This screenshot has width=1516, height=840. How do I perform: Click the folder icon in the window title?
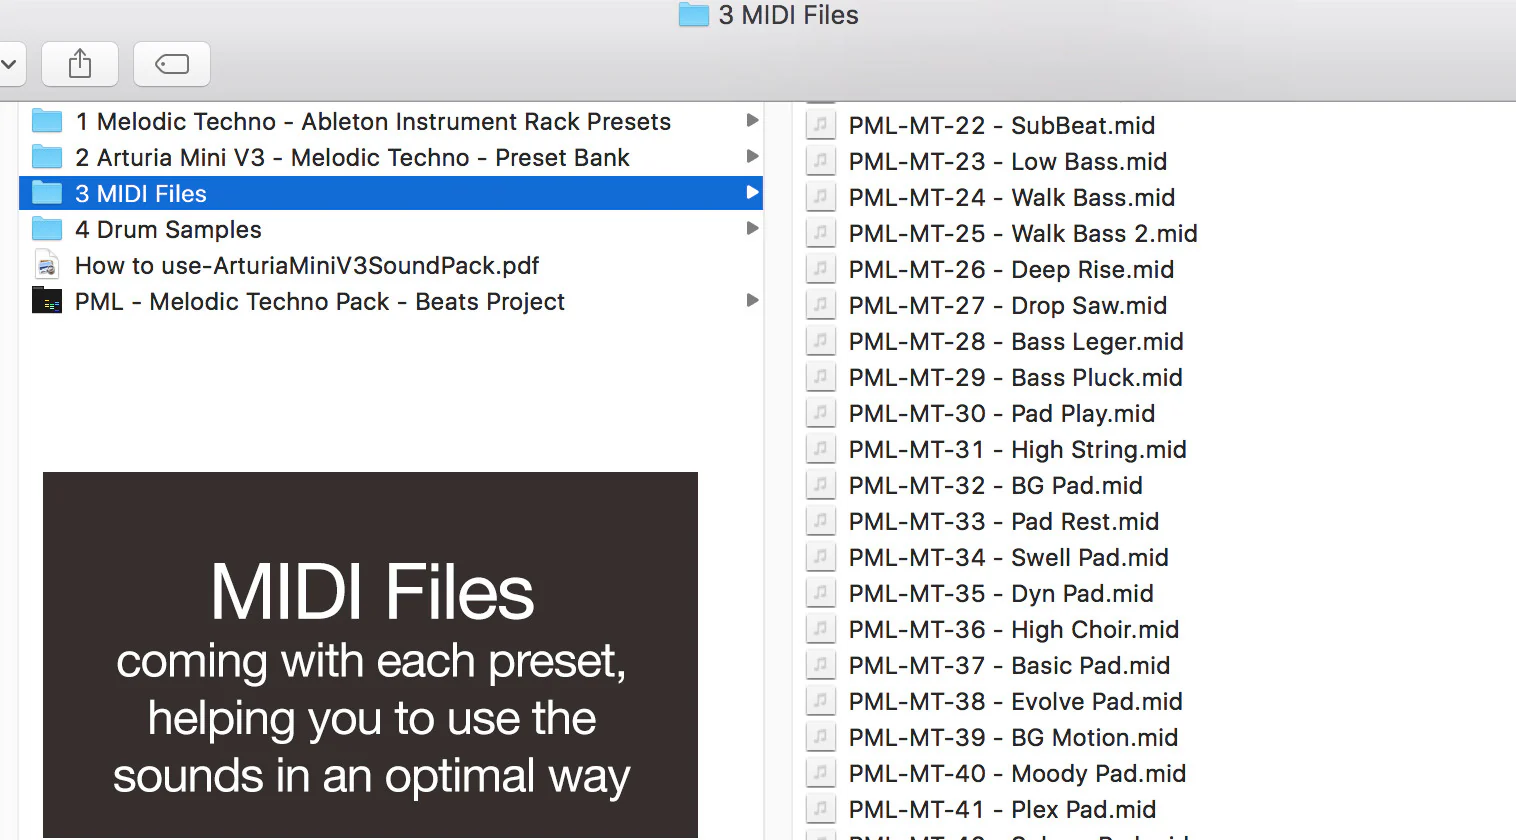coord(693,15)
